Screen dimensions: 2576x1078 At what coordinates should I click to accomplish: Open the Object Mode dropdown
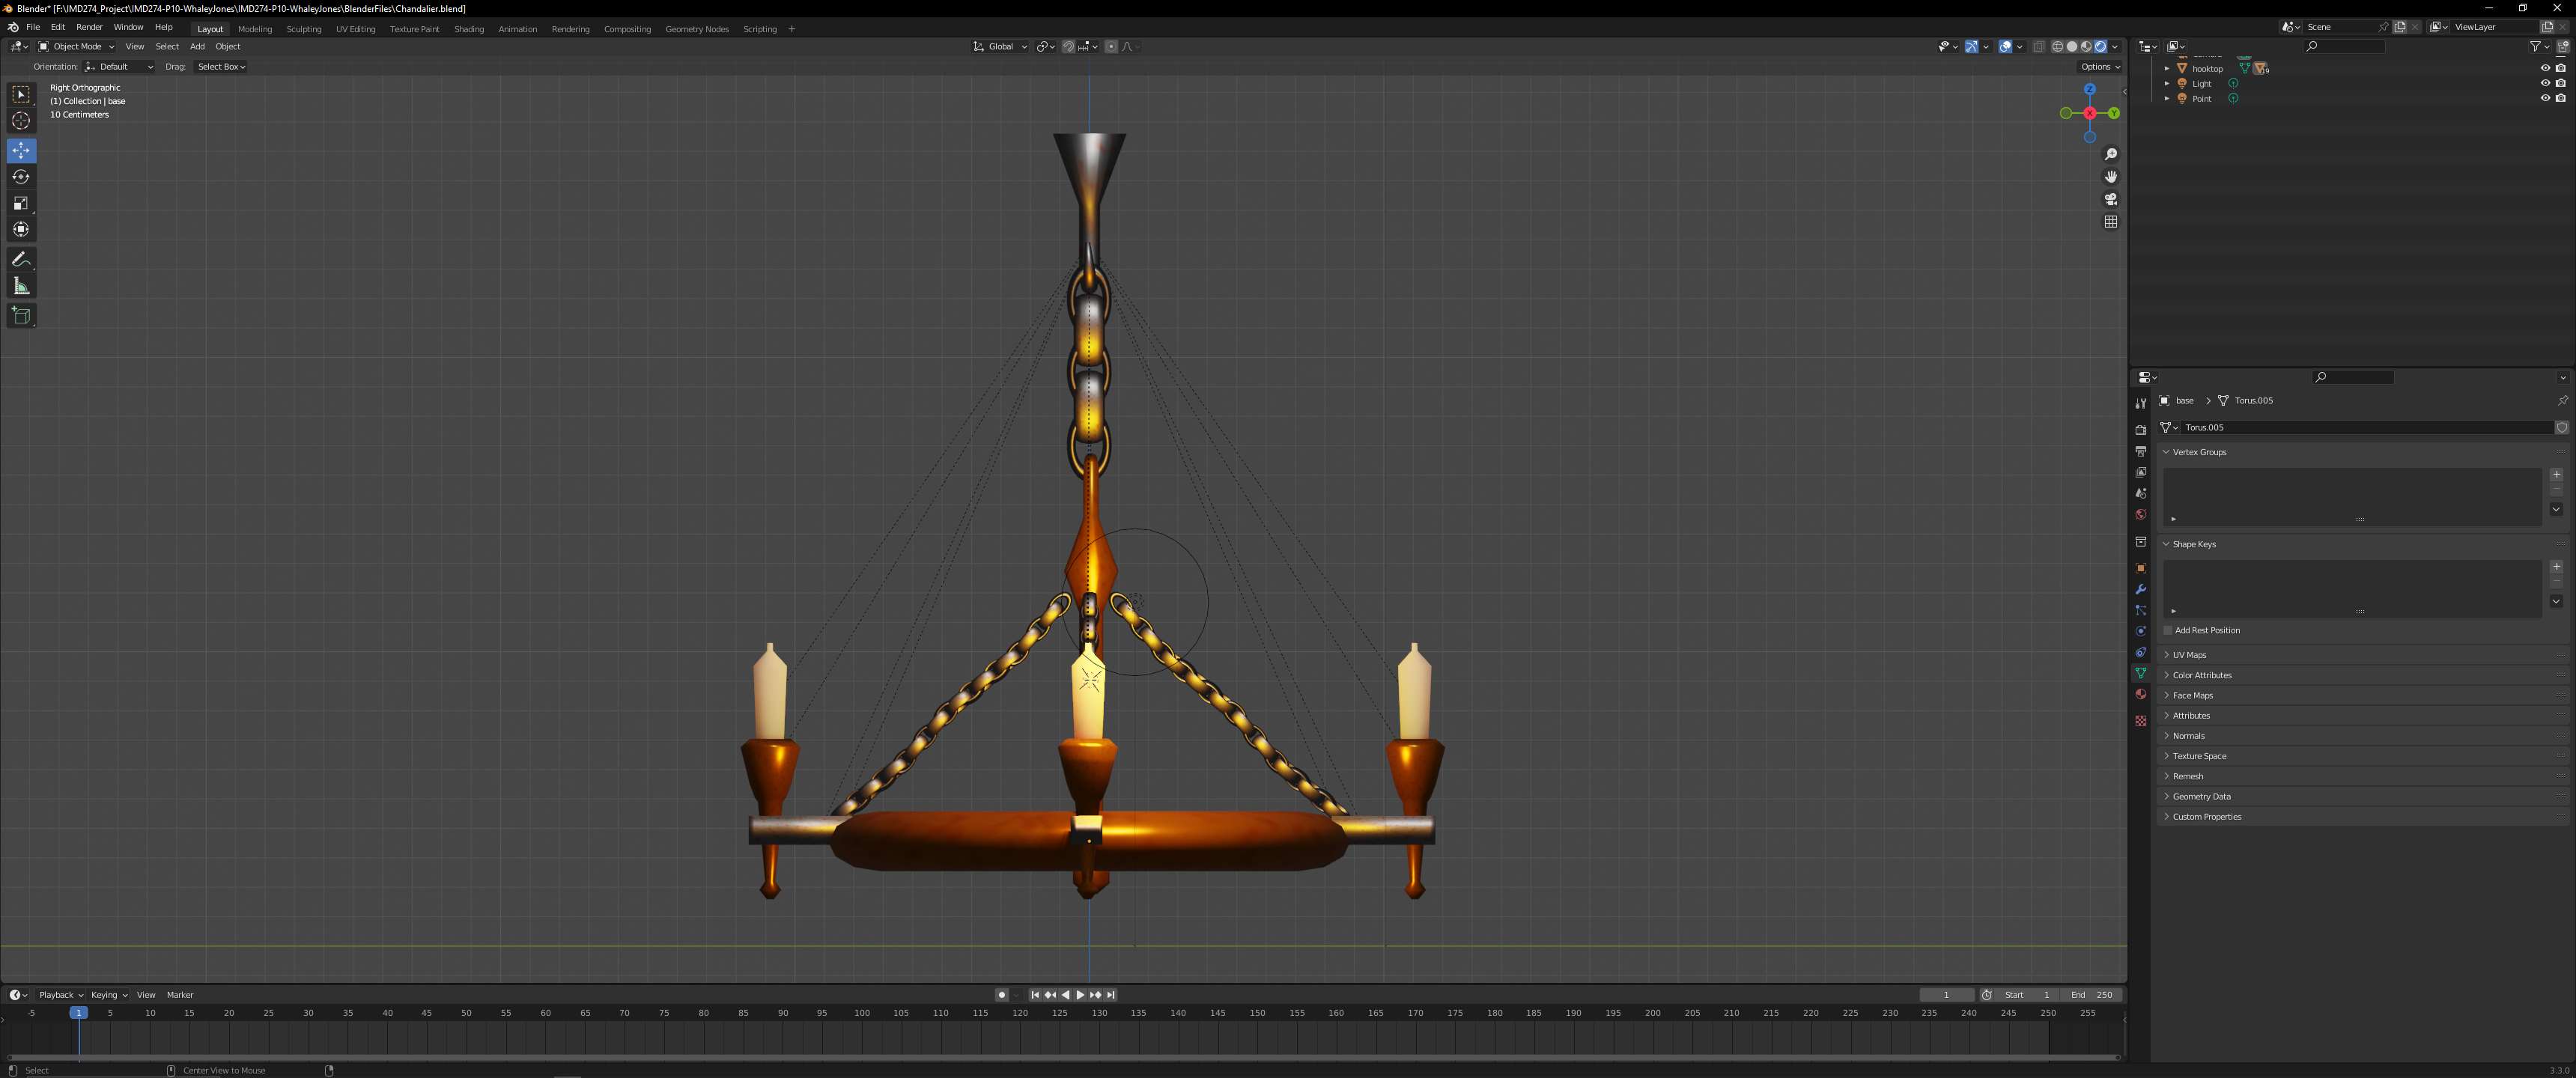pos(77,46)
